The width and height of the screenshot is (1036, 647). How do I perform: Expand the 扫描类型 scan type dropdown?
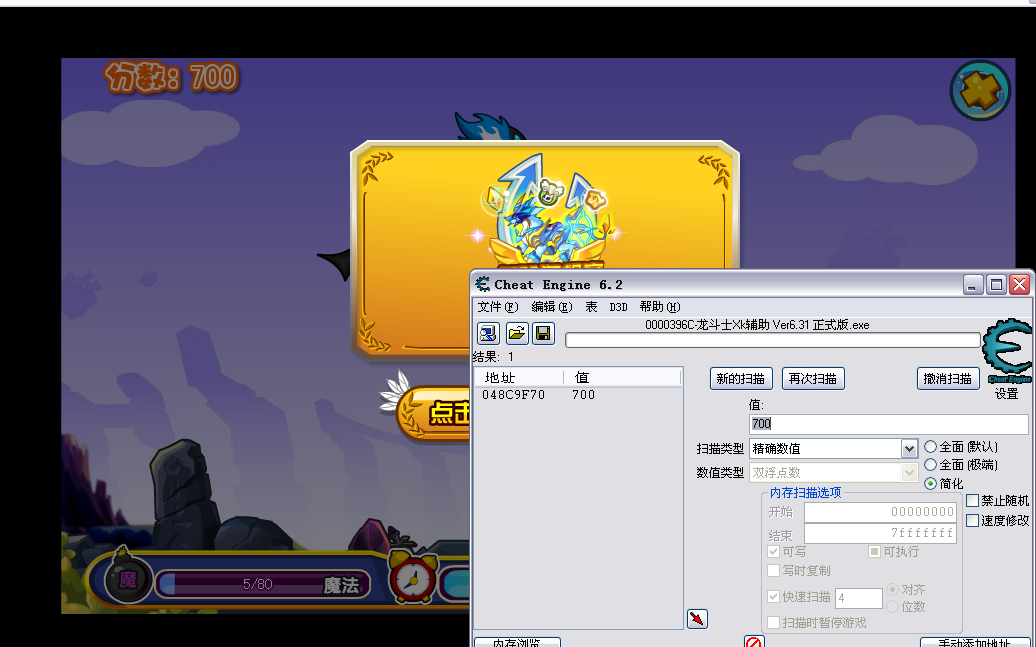click(x=909, y=449)
